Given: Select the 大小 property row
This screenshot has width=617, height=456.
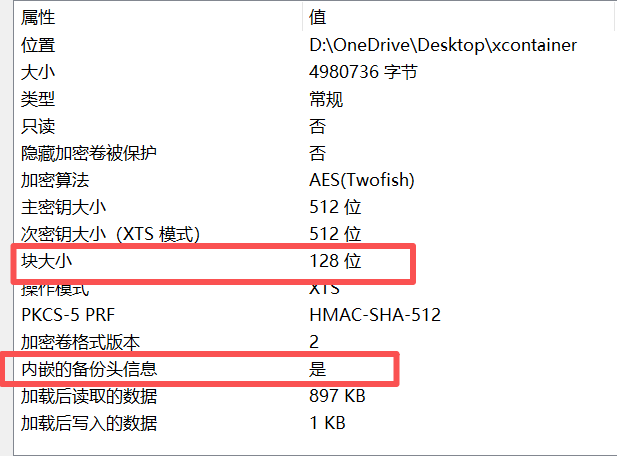Looking at the screenshot, I should point(38,72).
